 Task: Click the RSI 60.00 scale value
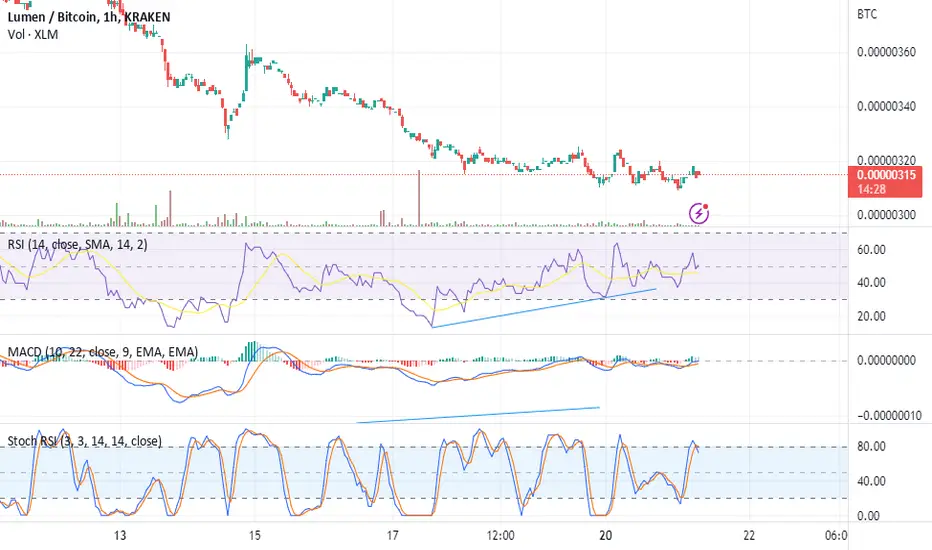pos(871,249)
